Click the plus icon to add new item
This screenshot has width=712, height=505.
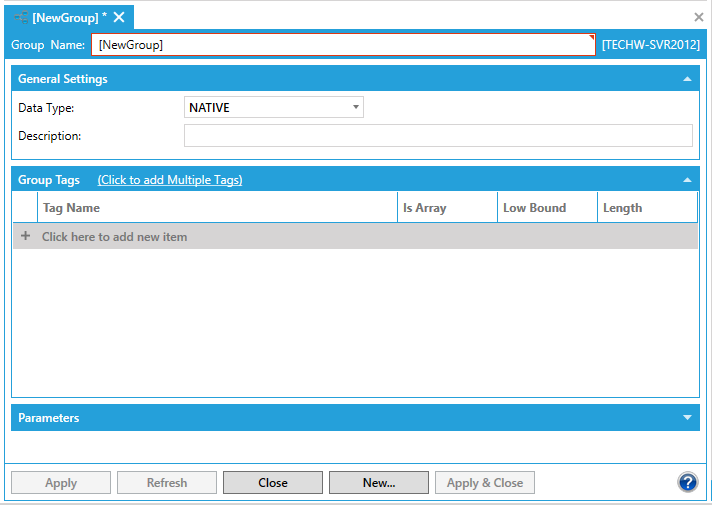point(26,237)
